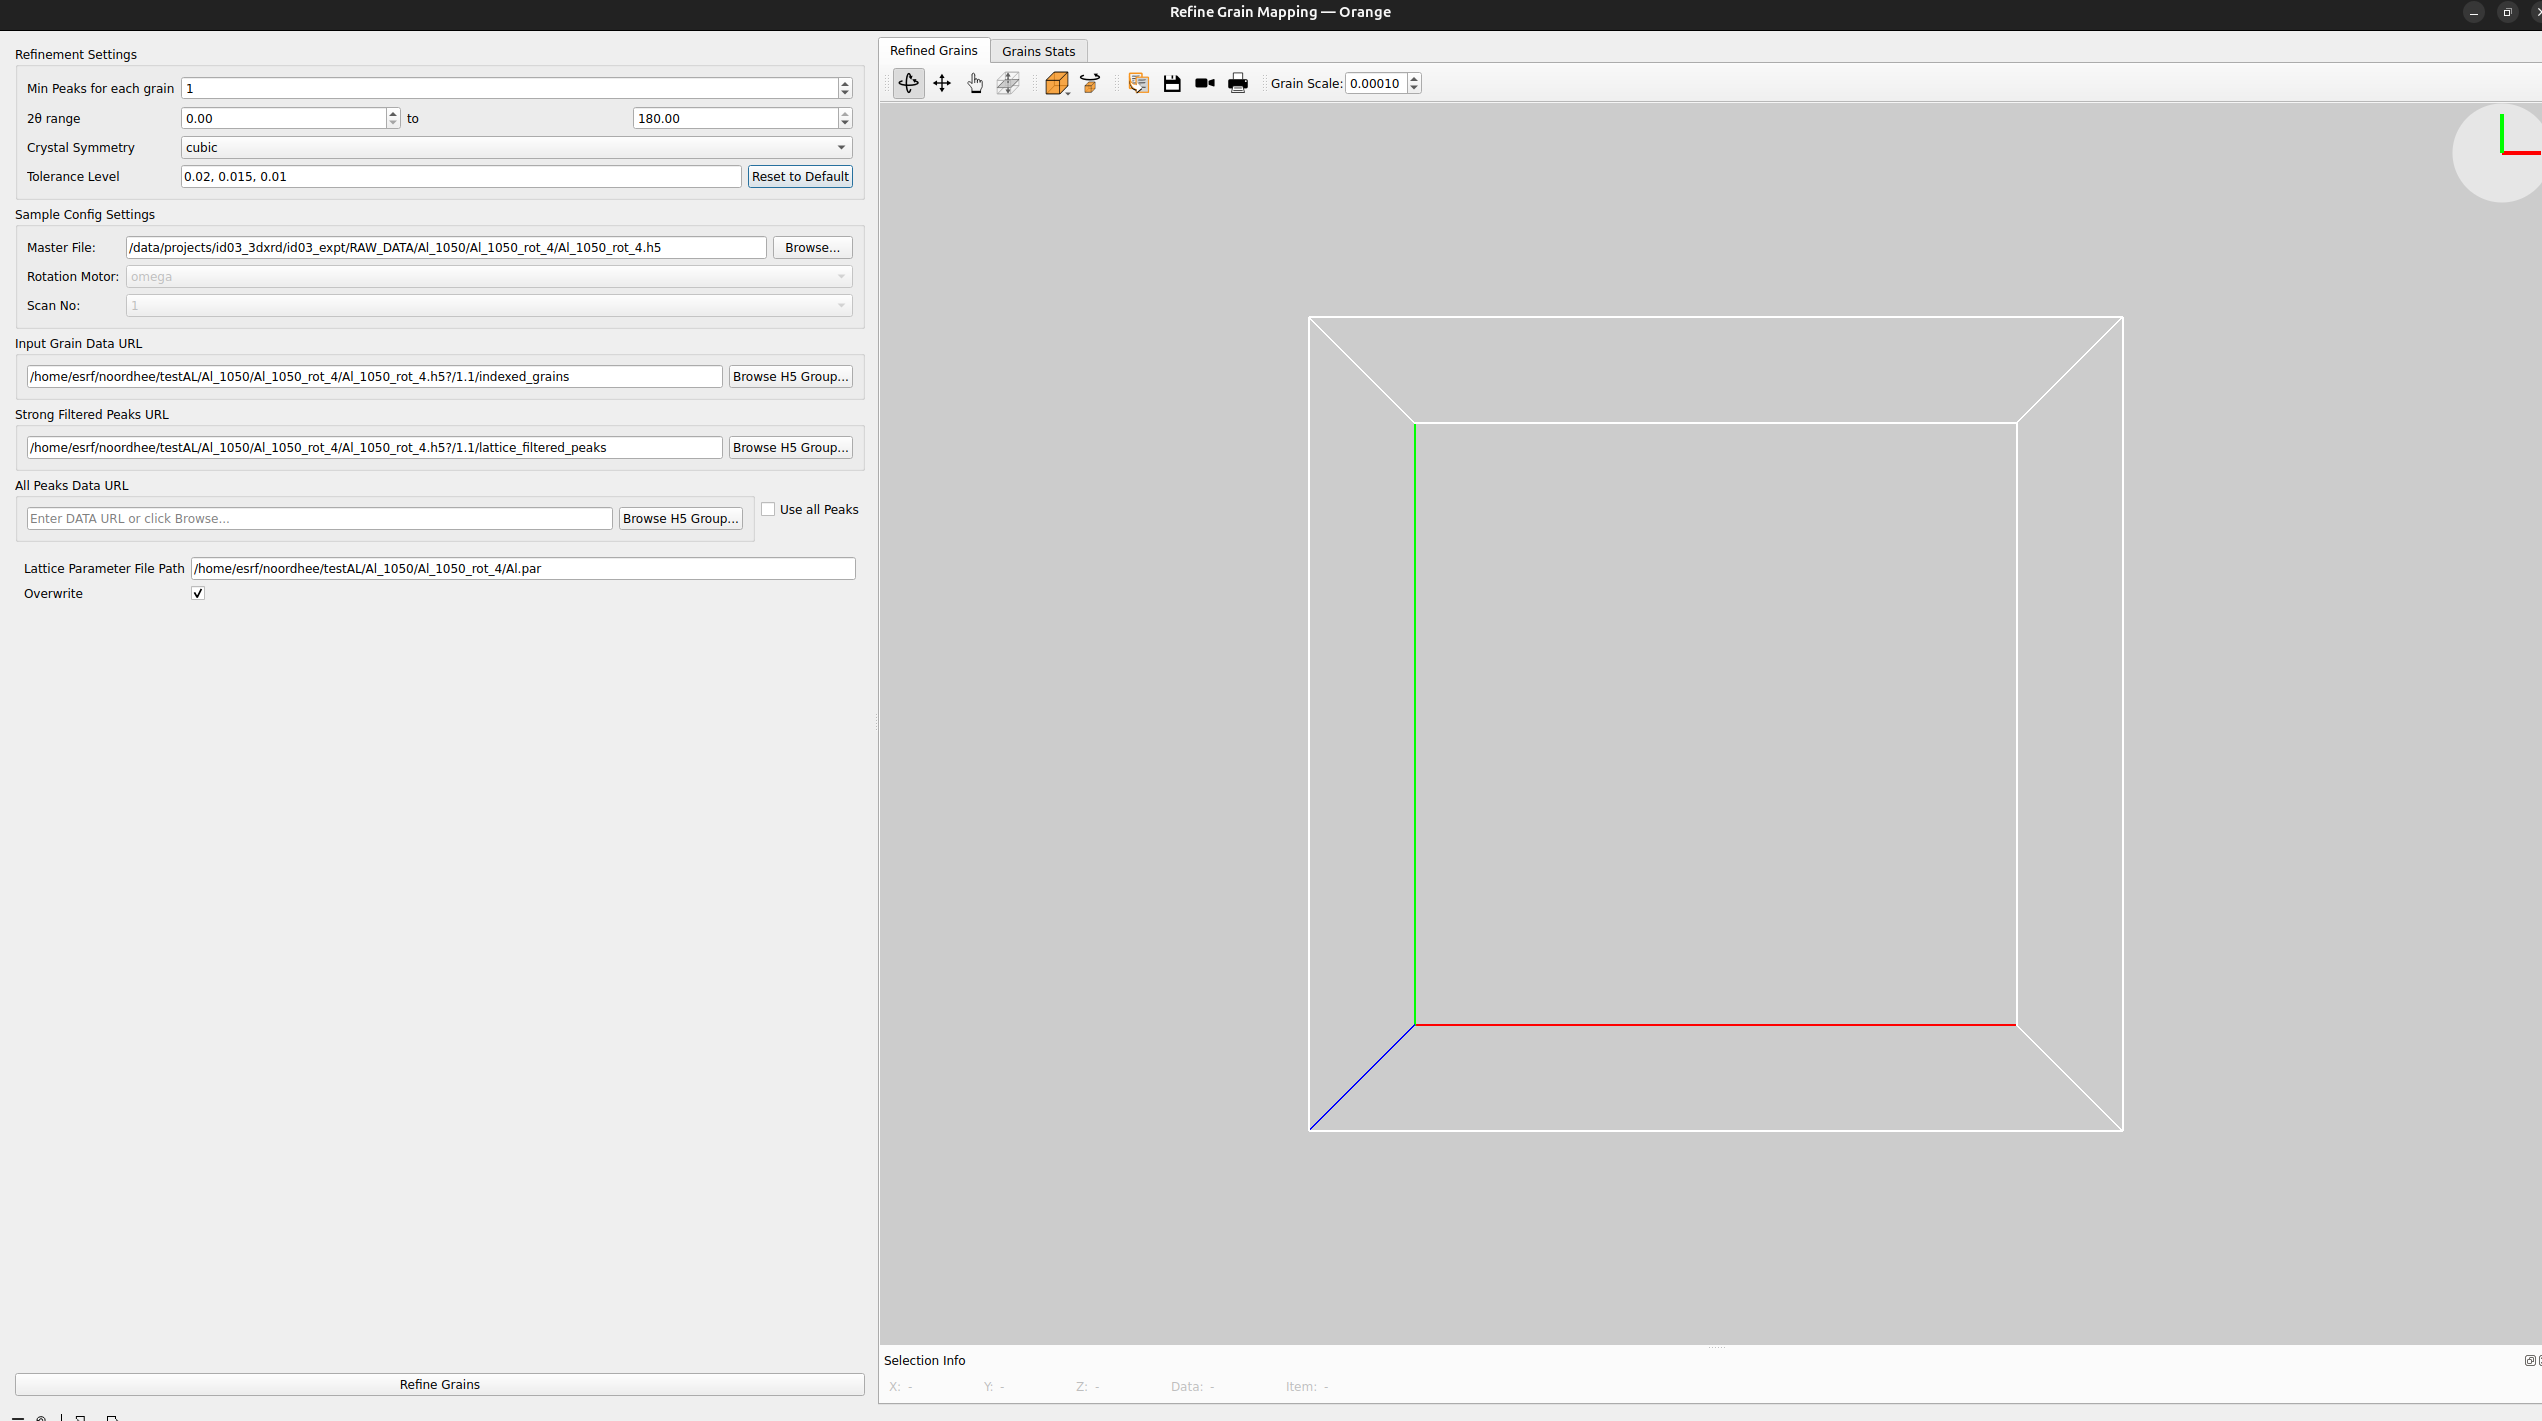2542x1421 pixels.
Task: Click the Strong Filtered Peaks URL field
Action: (x=374, y=447)
